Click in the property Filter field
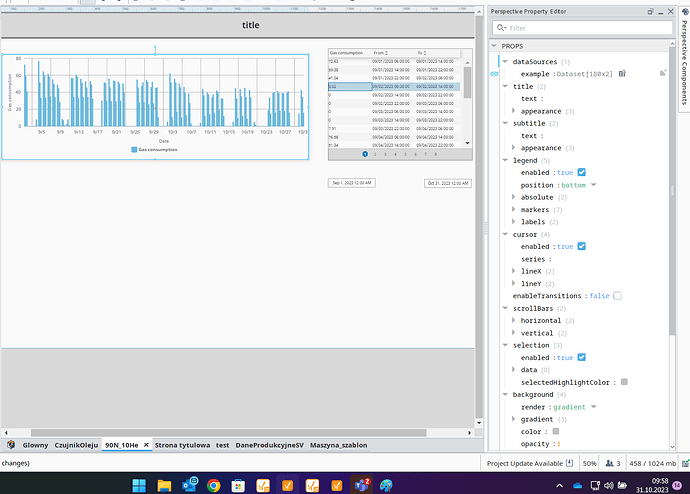The height and width of the screenshot is (494, 690). pos(582,28)
